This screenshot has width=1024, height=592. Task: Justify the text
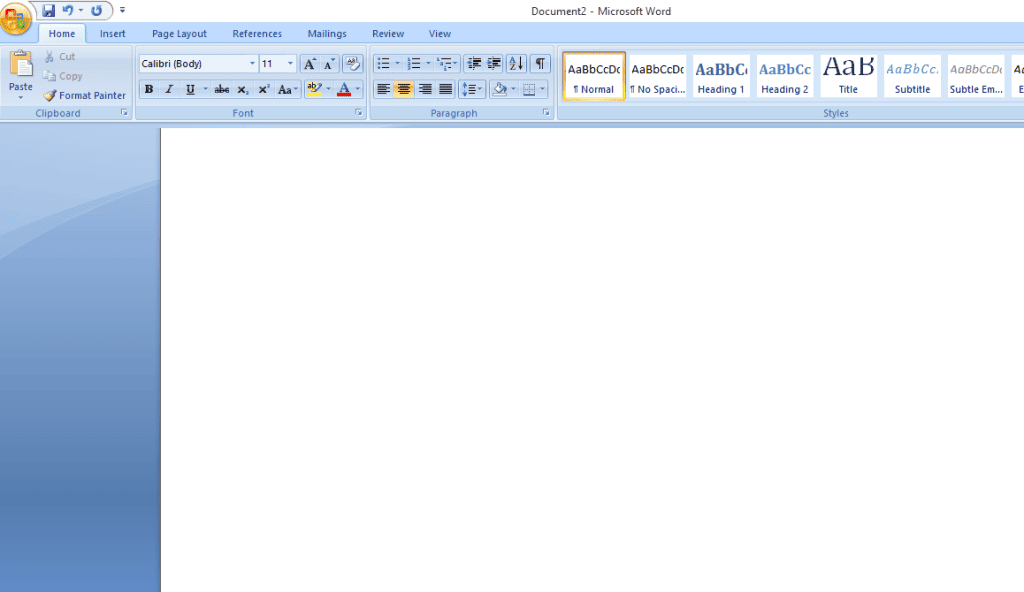[x=445, y=90]
